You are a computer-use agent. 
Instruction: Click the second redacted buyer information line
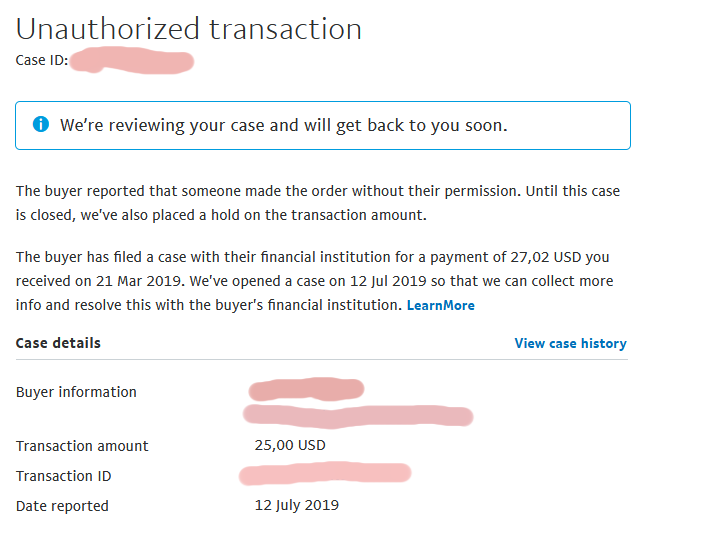[358, 414]
